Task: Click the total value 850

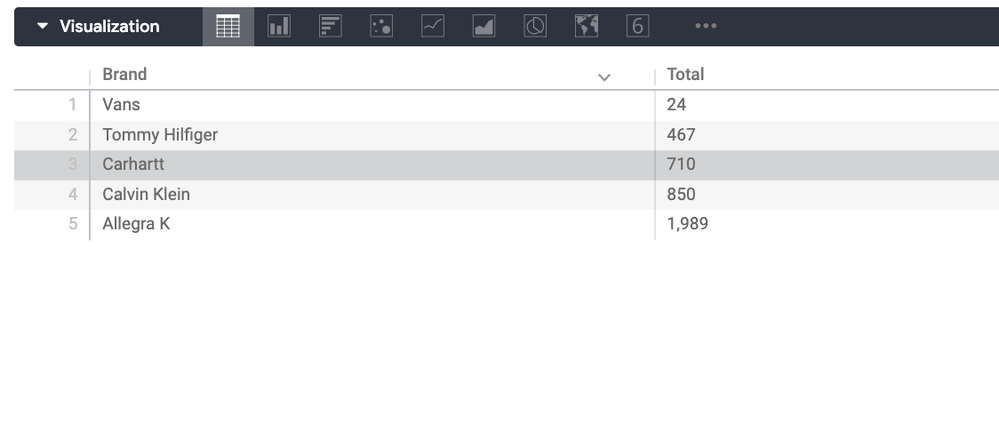Action: pos(681,194)
